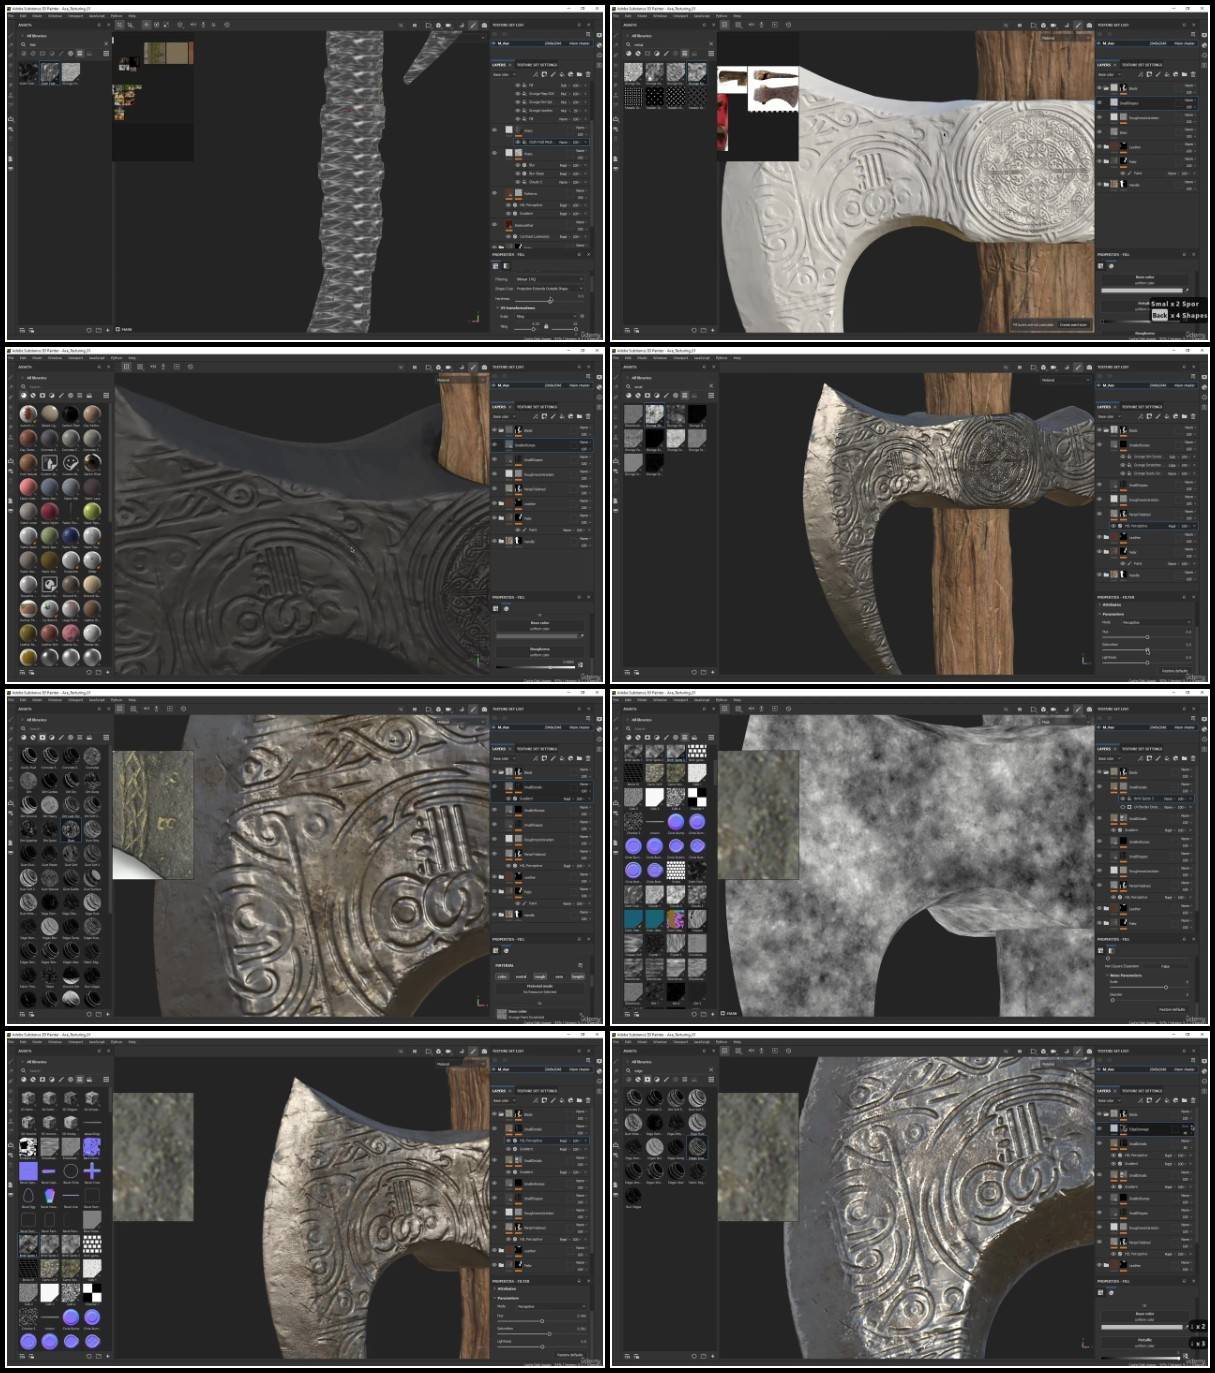Screen dimensions: 1215x1373
Task: Toggle visibility of the top-left window's bottom folder layer
Action: (x=495, y=246)
